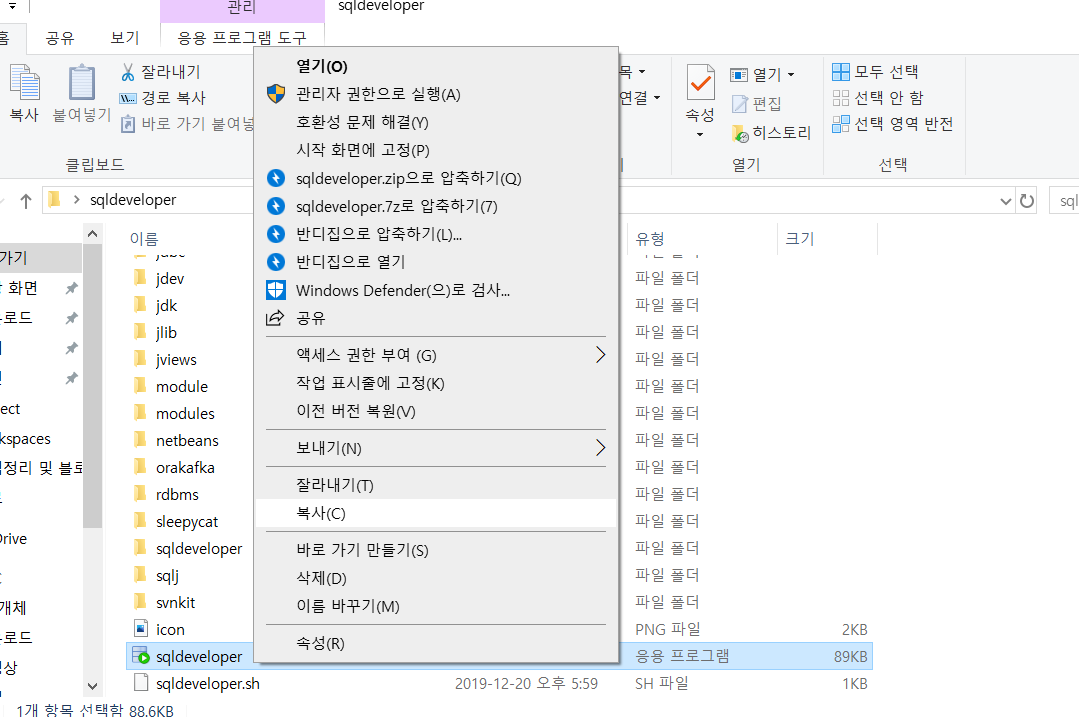Choose 반디집으로 열기 entry

click(436, 262)
